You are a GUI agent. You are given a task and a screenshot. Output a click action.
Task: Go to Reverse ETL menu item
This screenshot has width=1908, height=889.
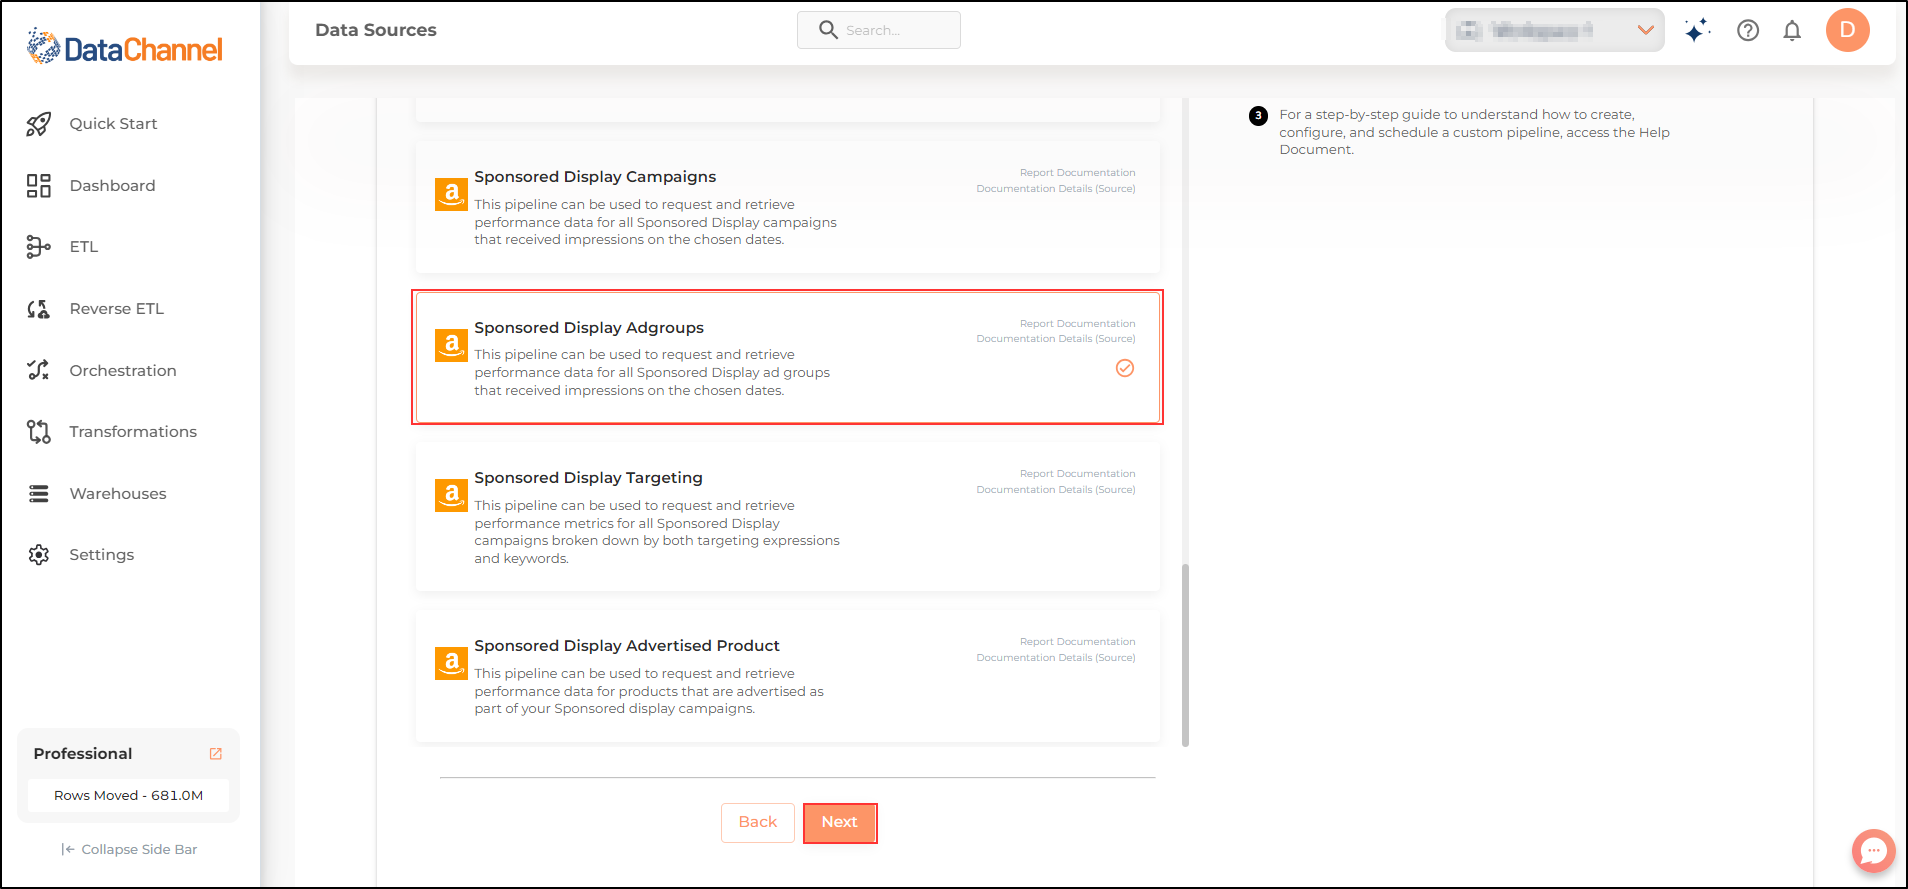(x=116, y=309)
